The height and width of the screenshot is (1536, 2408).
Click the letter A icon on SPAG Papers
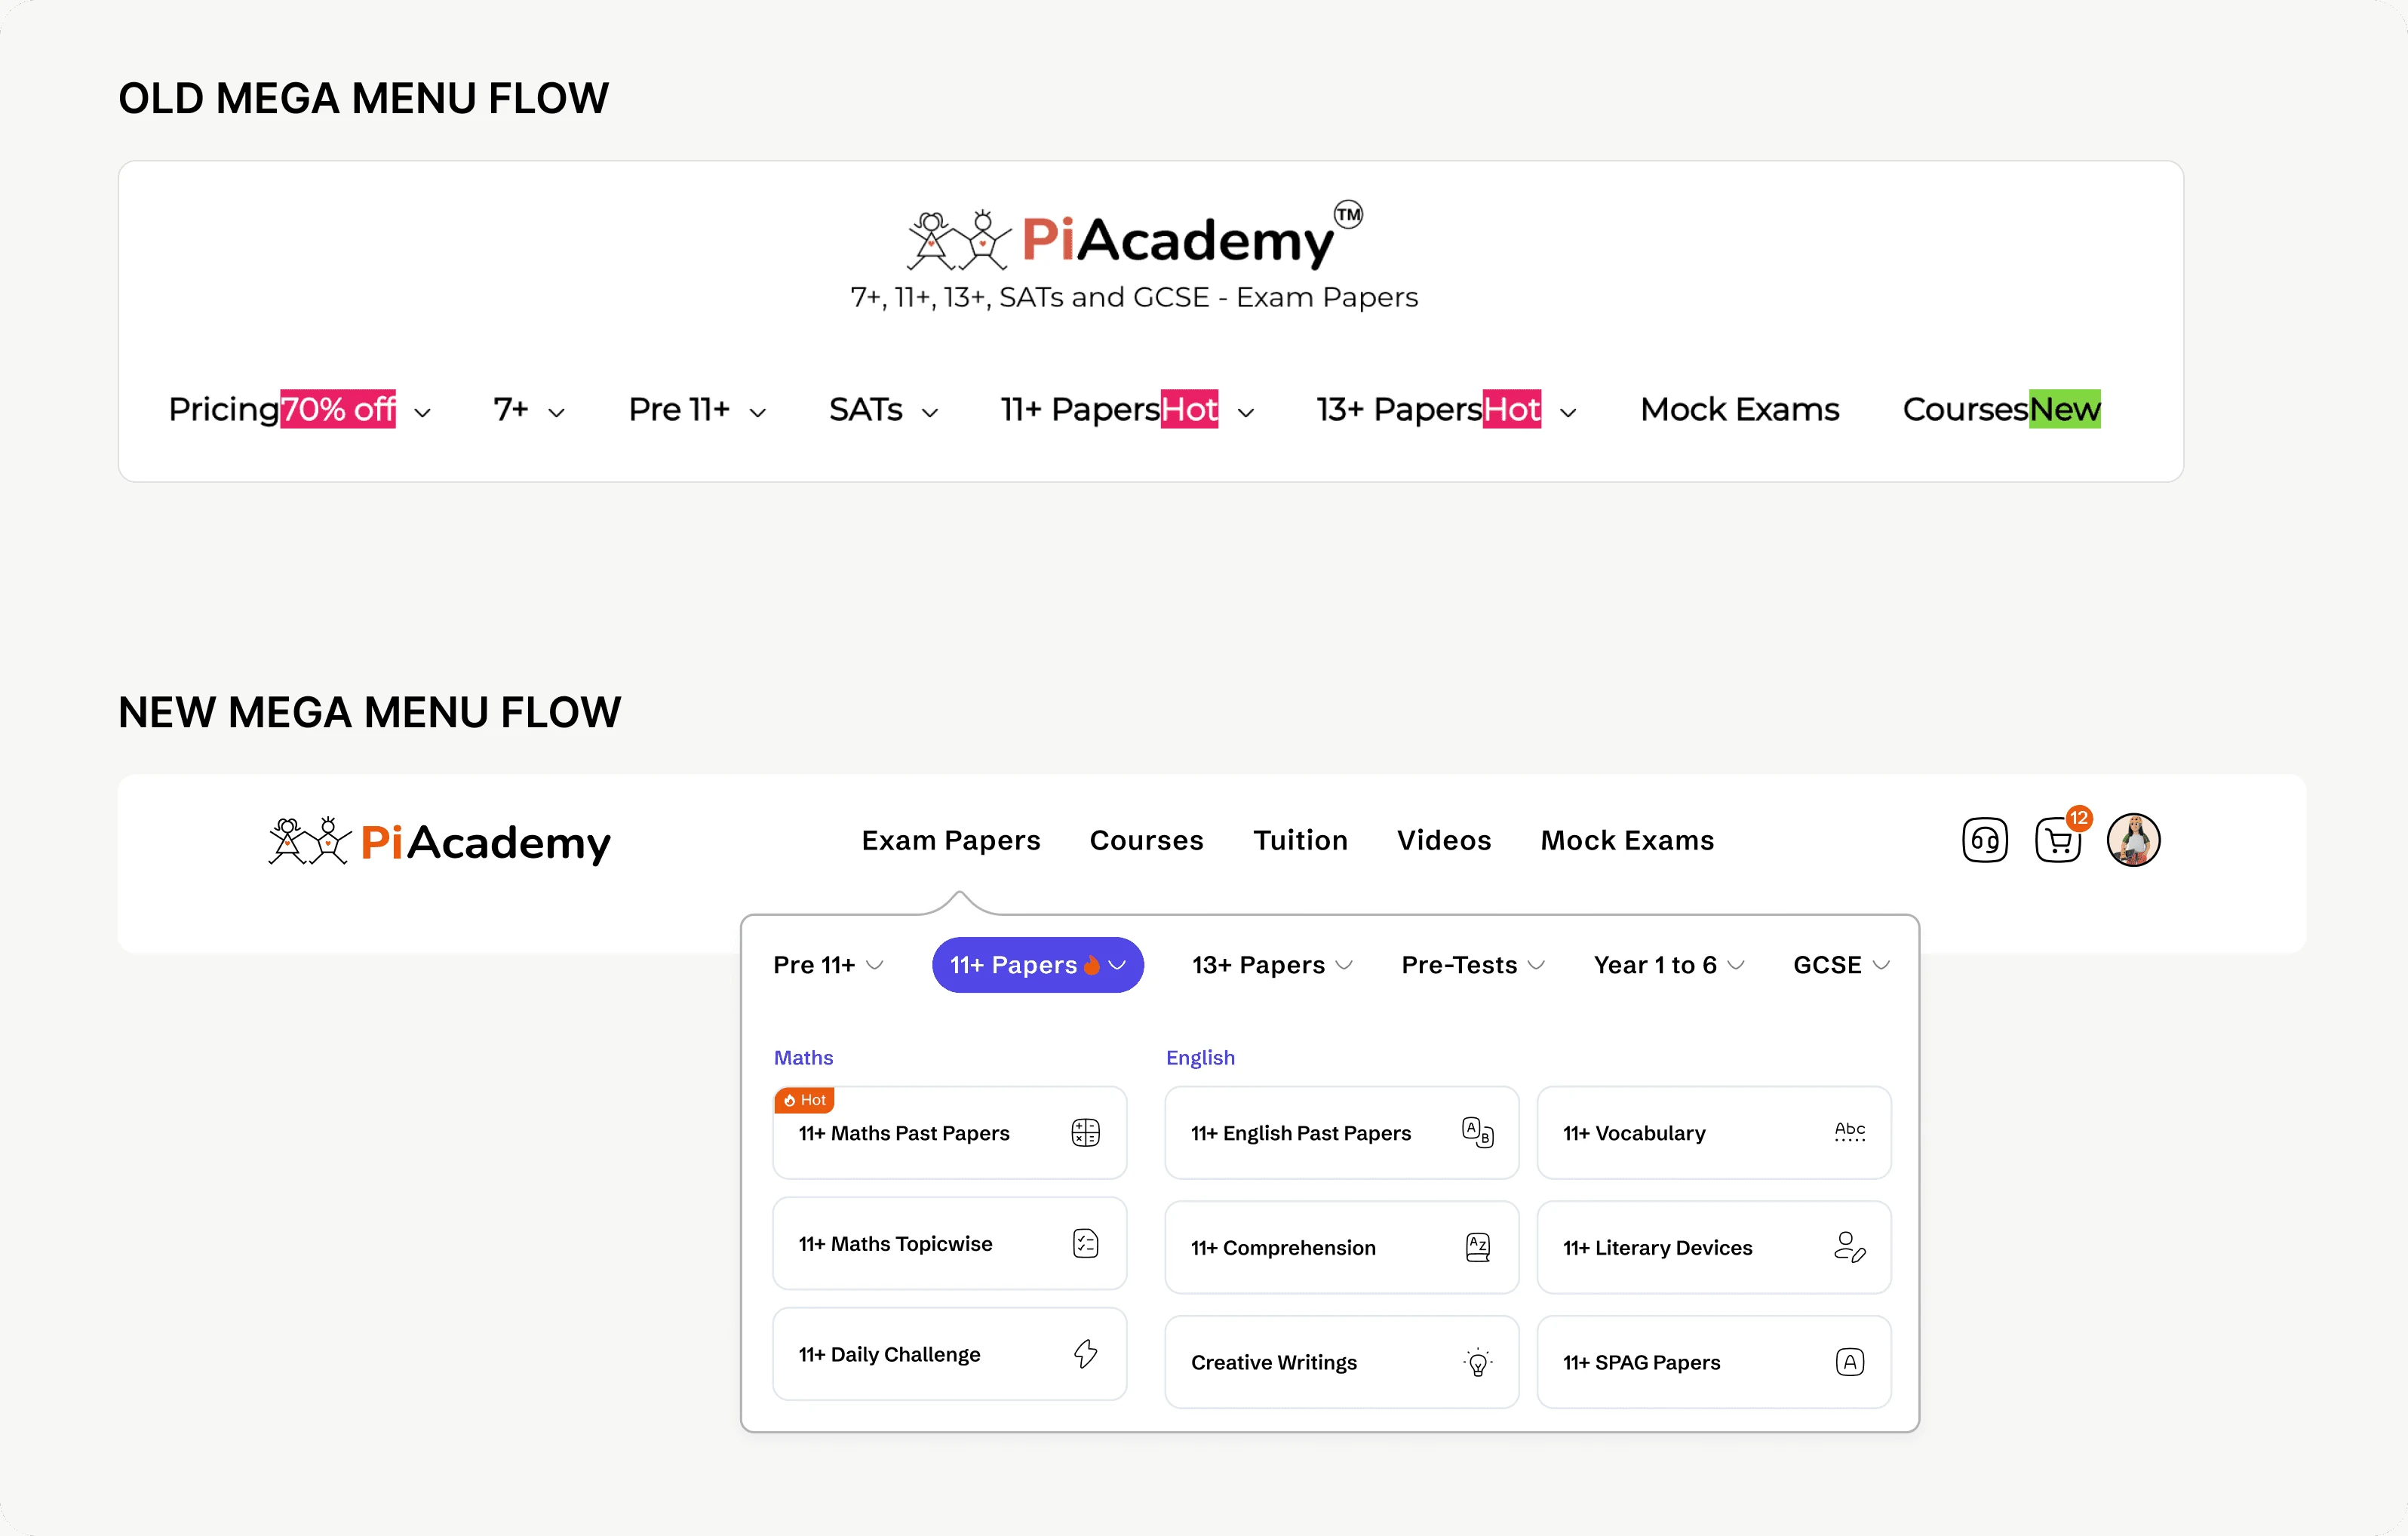1850,1362
